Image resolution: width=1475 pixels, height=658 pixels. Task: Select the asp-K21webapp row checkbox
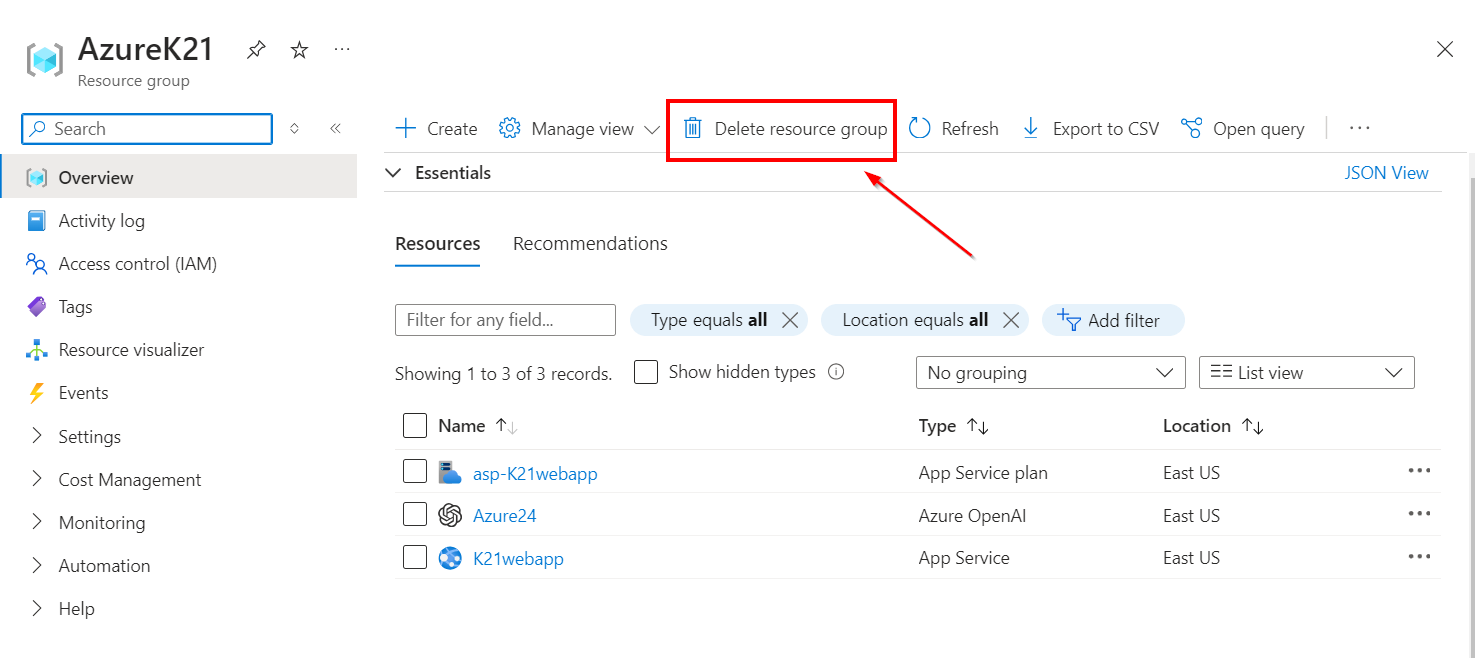(x=415, y=472)
